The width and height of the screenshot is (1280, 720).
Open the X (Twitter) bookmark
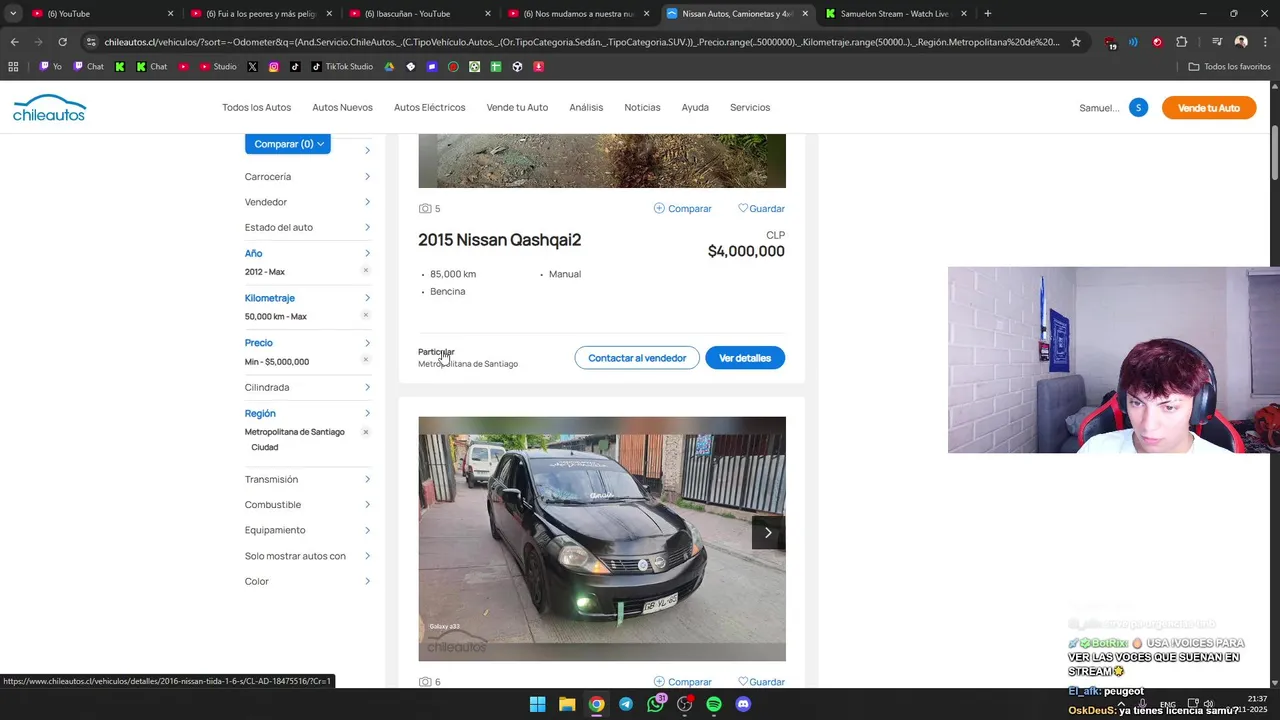click(x=252, y=67)
